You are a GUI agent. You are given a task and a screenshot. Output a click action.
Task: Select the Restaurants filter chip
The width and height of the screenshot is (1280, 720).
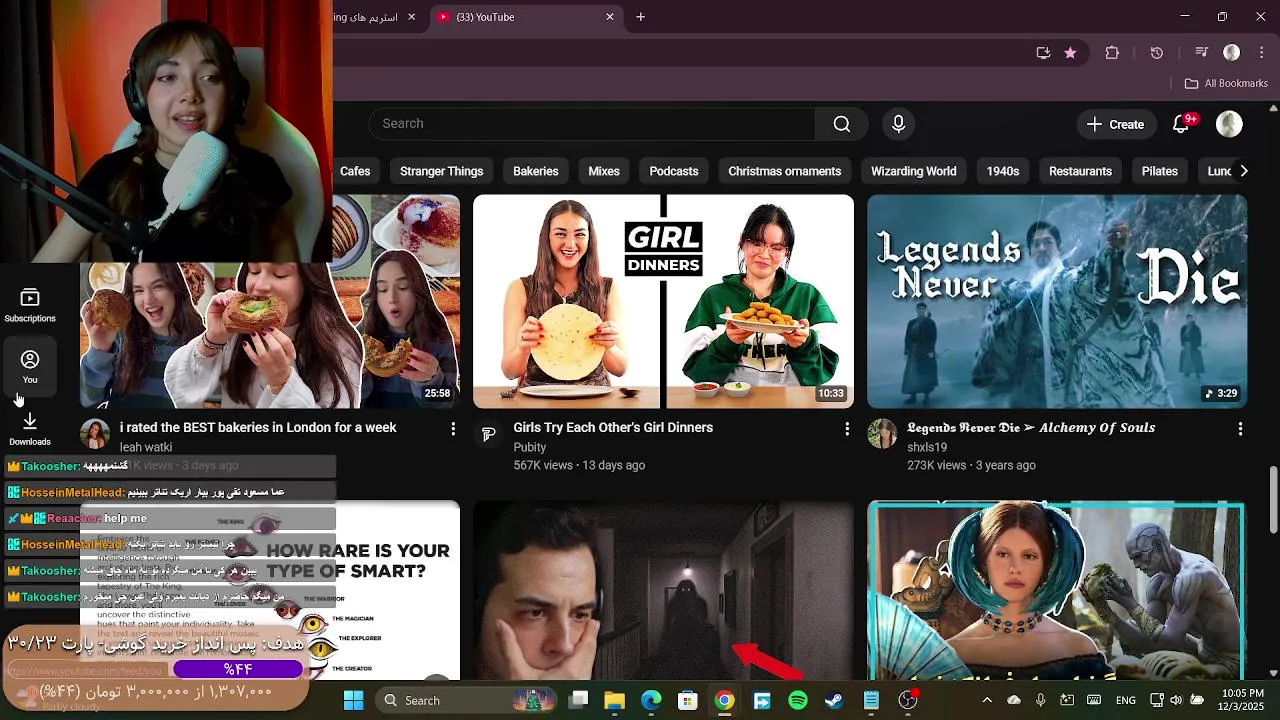[x=1080, y=171]
